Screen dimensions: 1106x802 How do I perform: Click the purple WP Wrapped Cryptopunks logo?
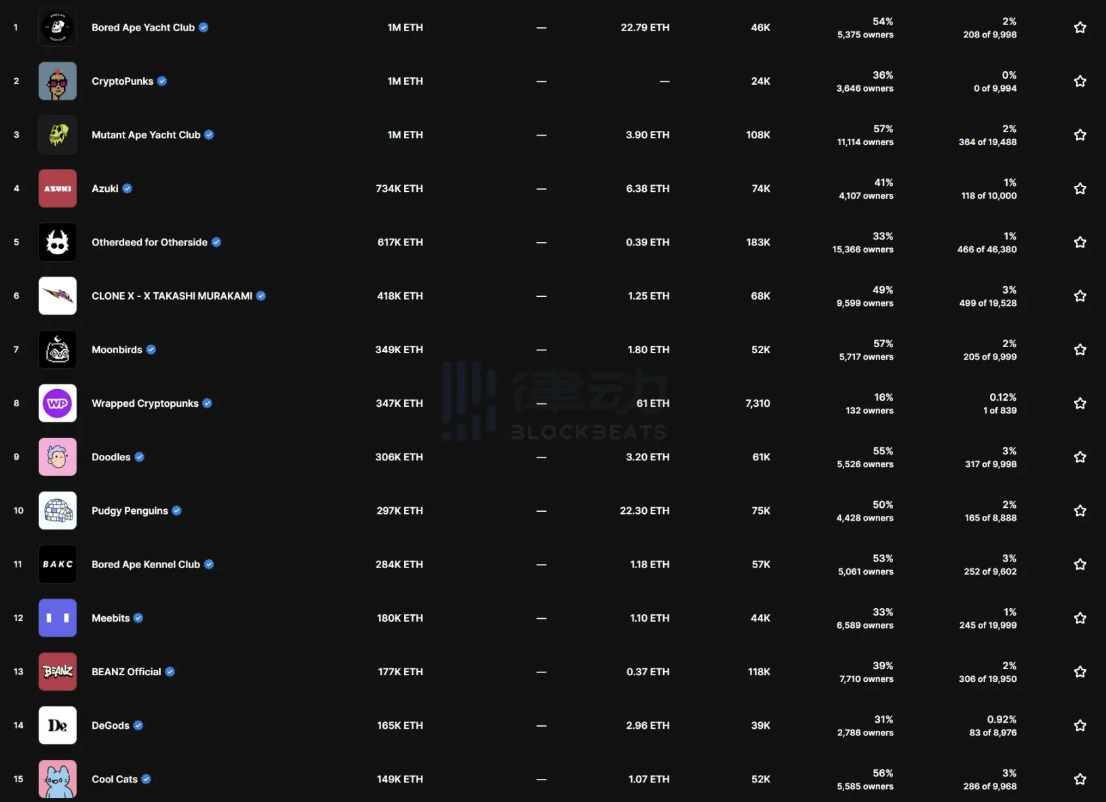[x=57, y=403]
